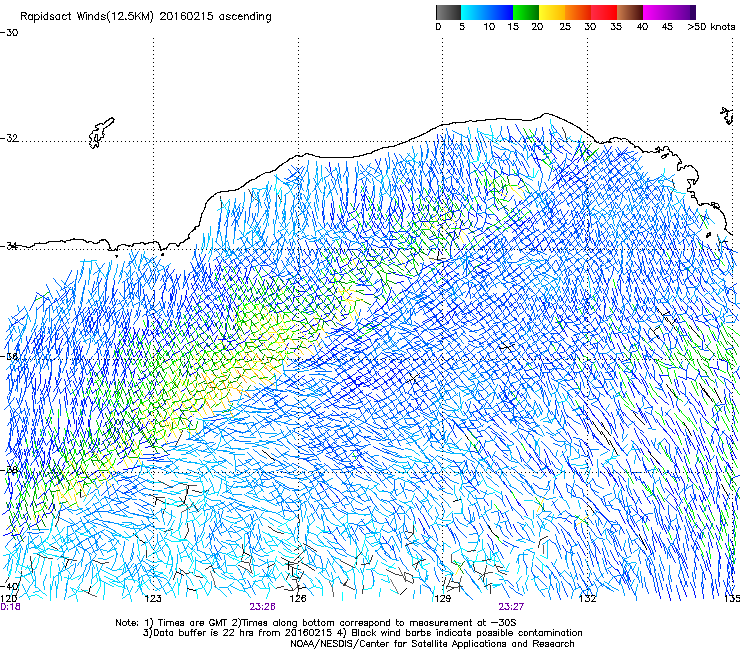Viewport: 740px width, 650px height.
Task: Click the '30' legend scale label
Action: tap(590, 27)
